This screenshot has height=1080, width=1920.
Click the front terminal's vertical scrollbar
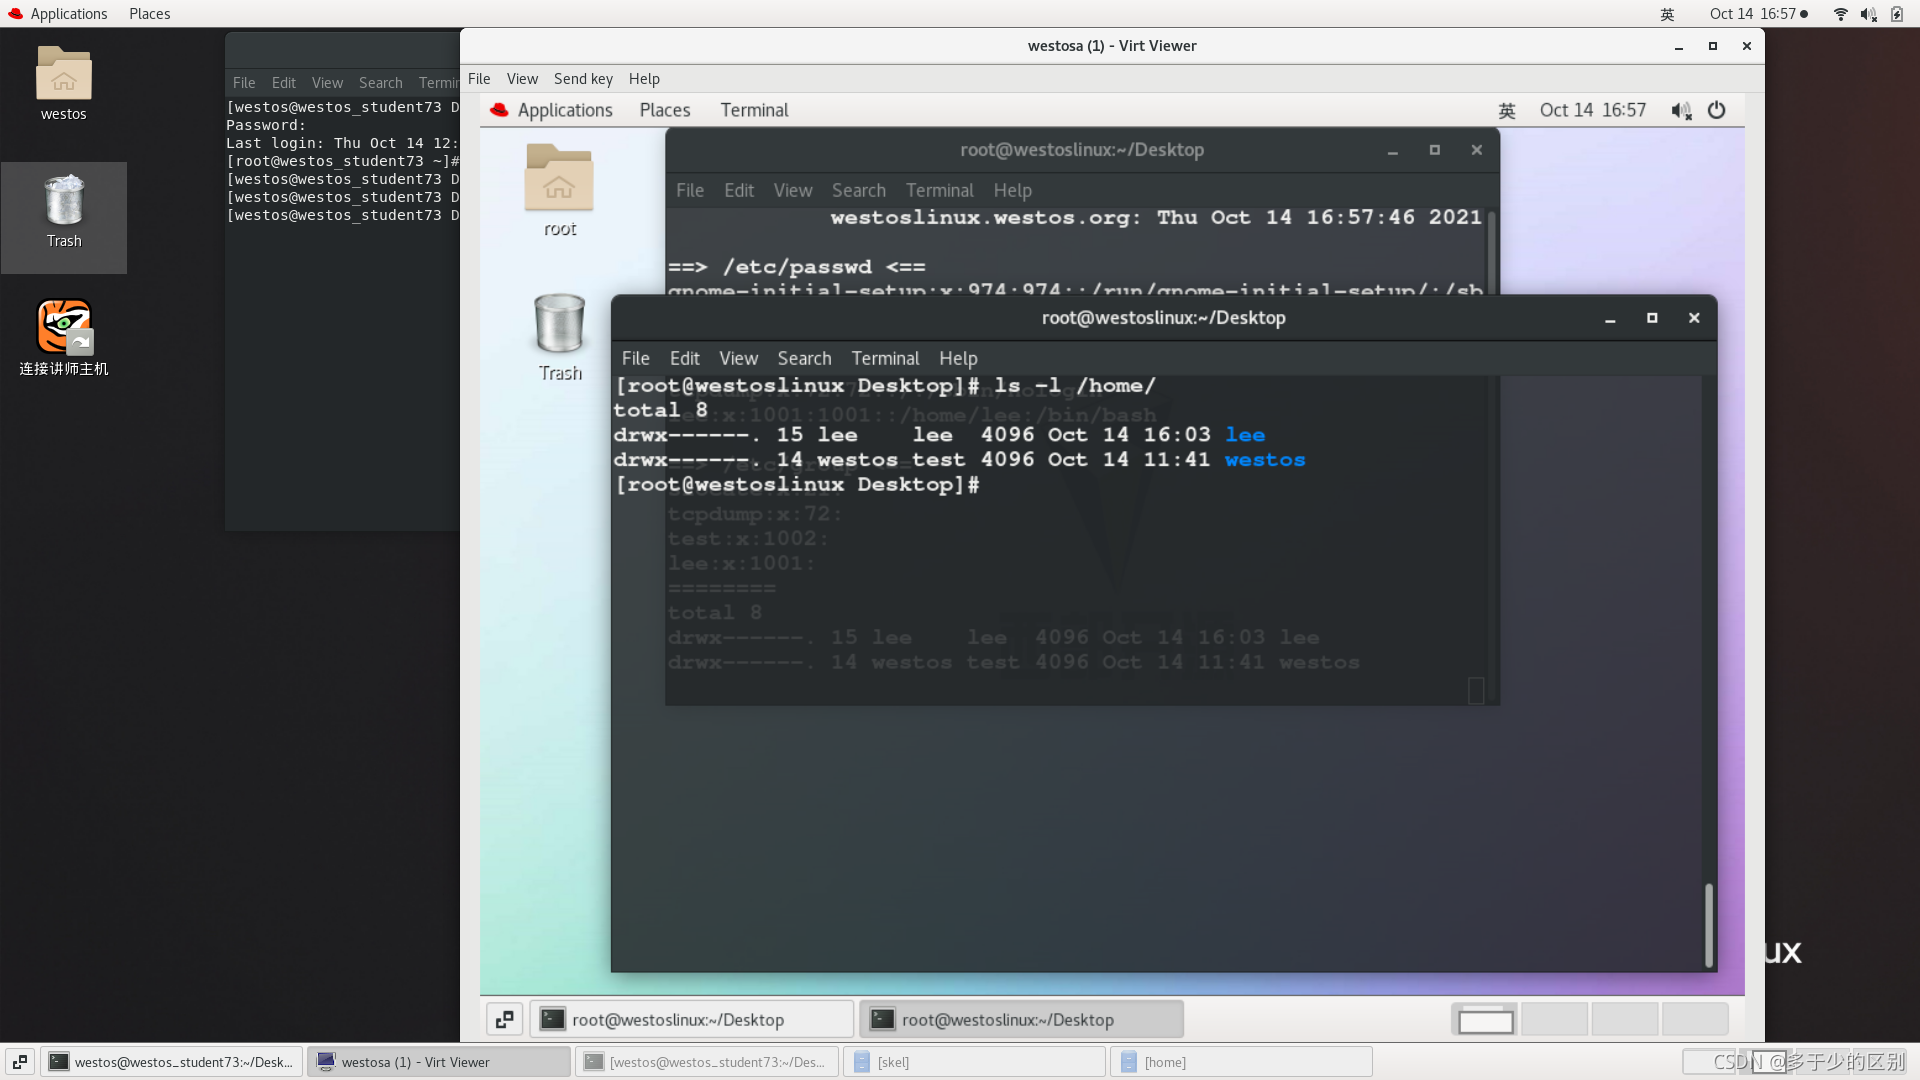(1708, 923)
